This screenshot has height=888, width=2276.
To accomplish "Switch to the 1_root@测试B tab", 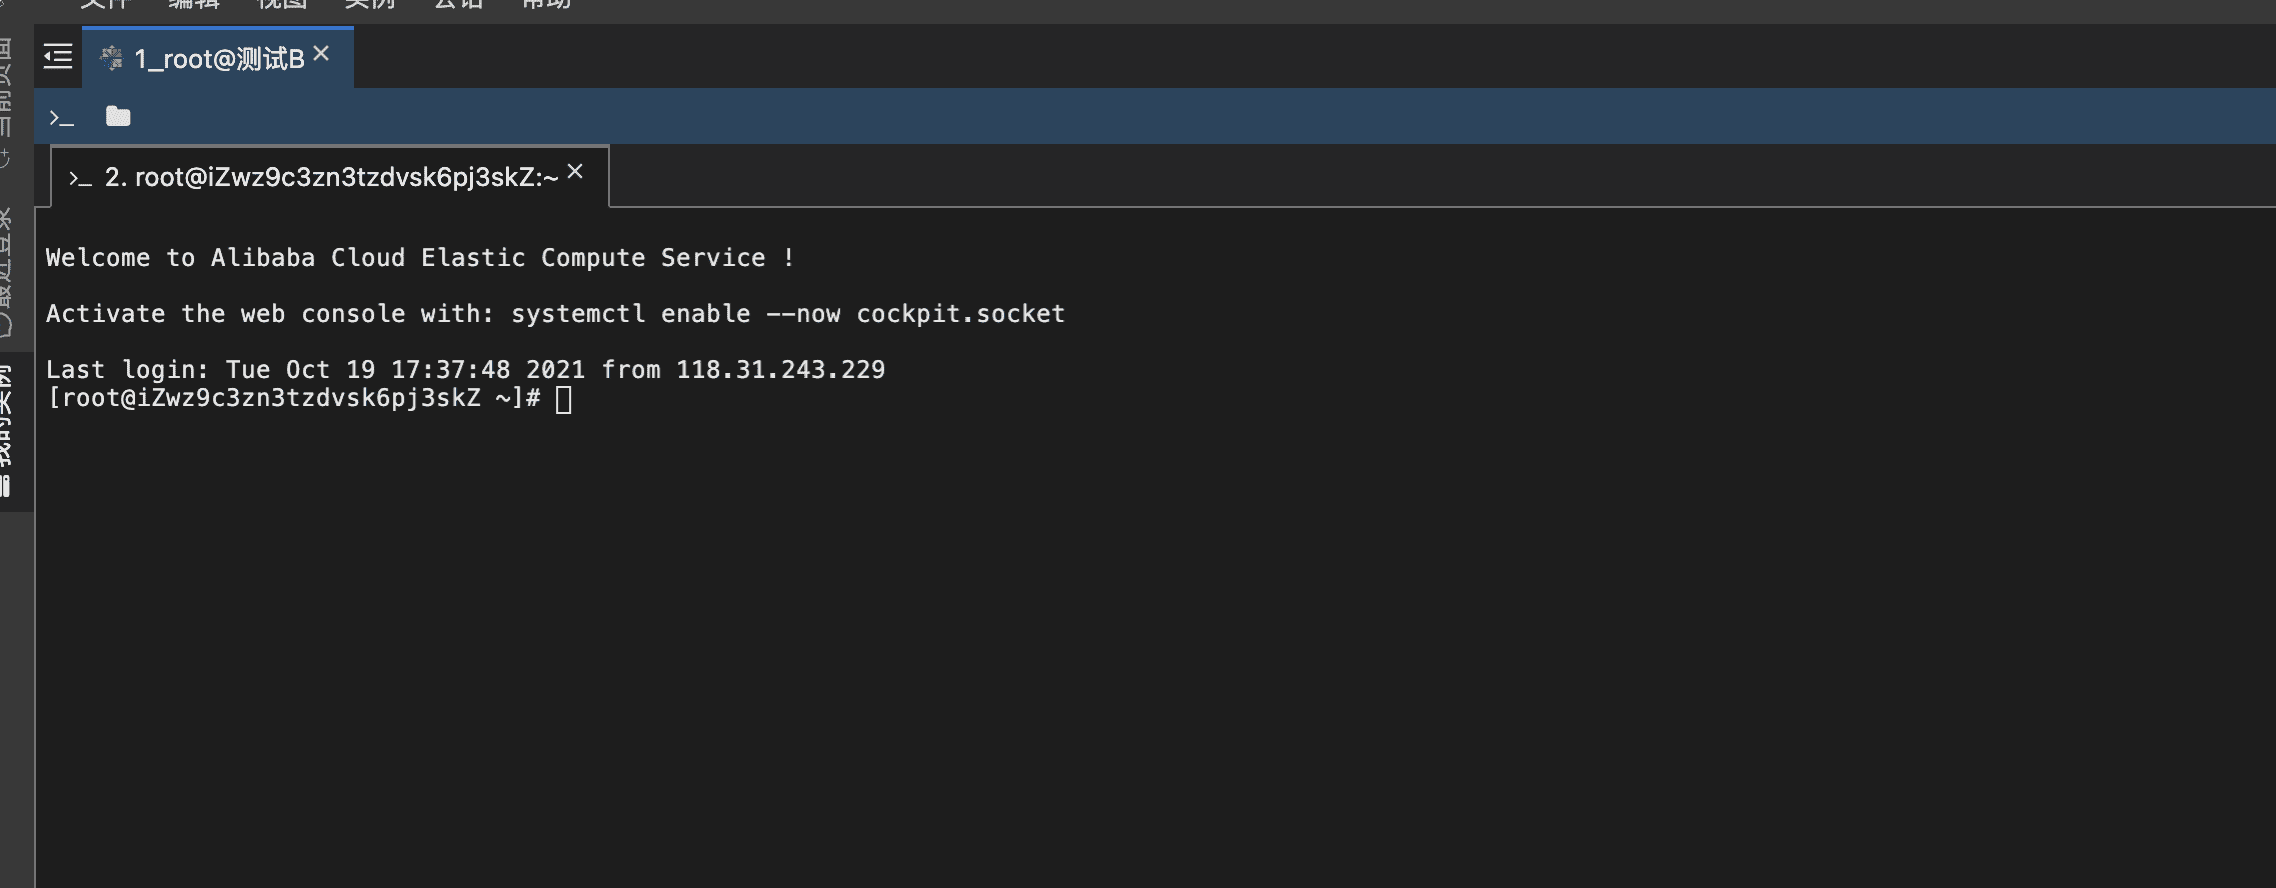I will (219, 60).
